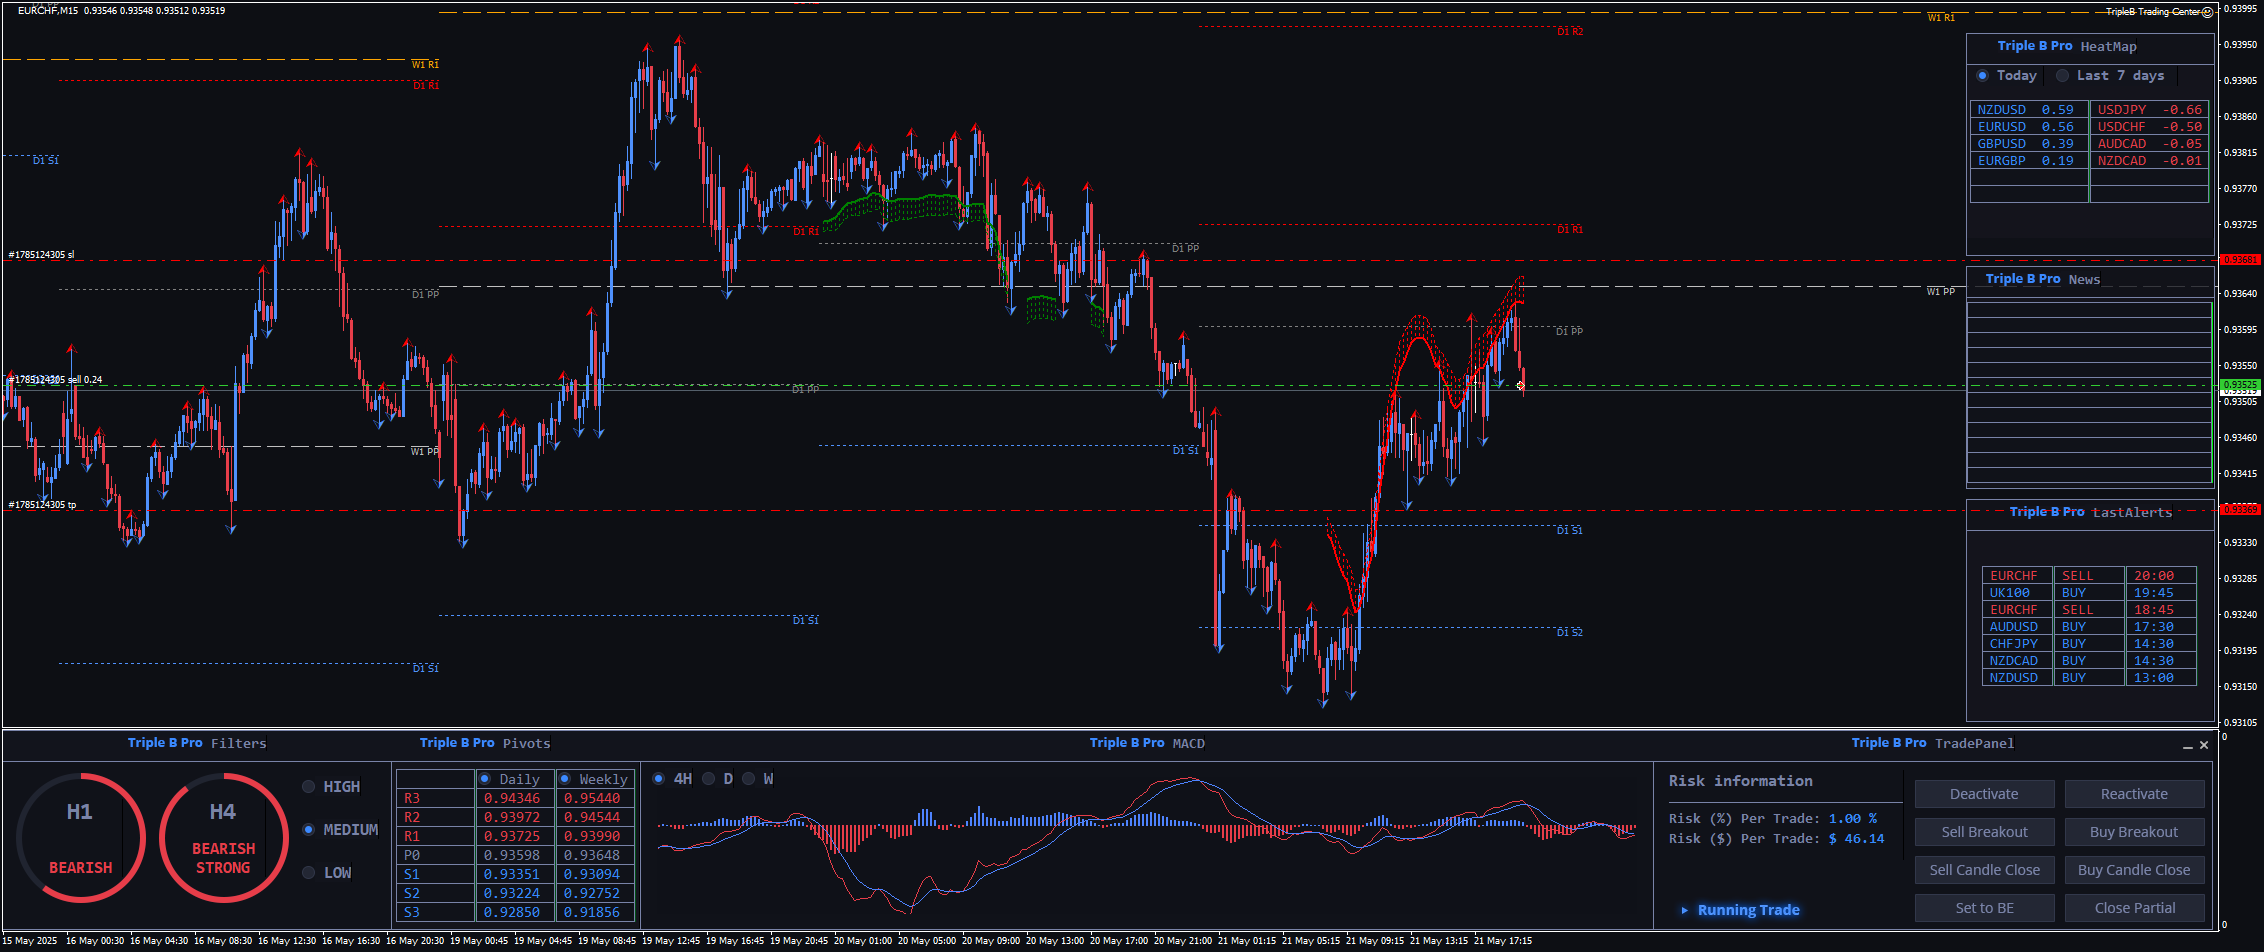Select the HIGH filter radio button

[x=309, y=787]
